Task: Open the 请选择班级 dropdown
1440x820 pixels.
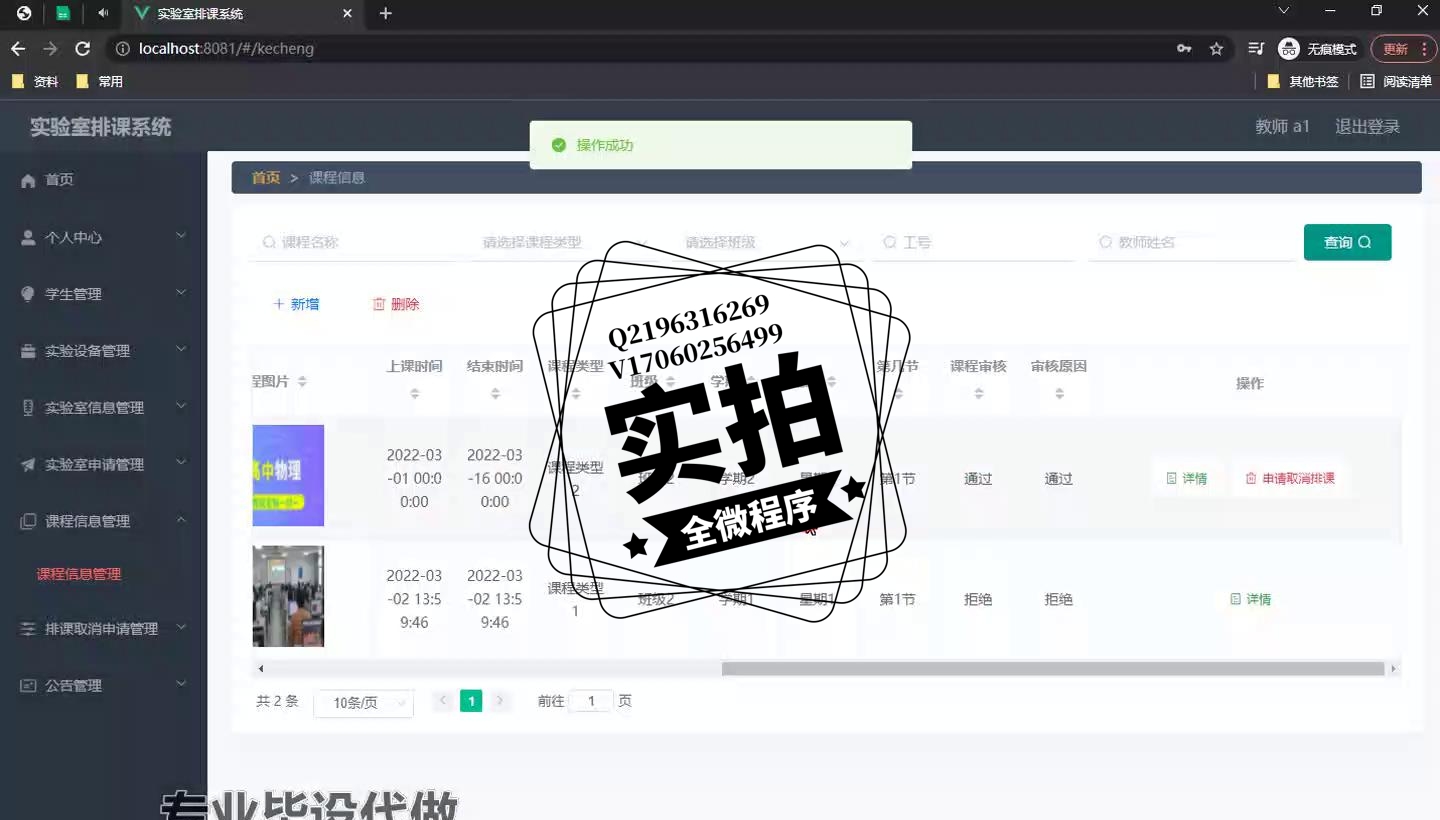Action: (768, 242)
